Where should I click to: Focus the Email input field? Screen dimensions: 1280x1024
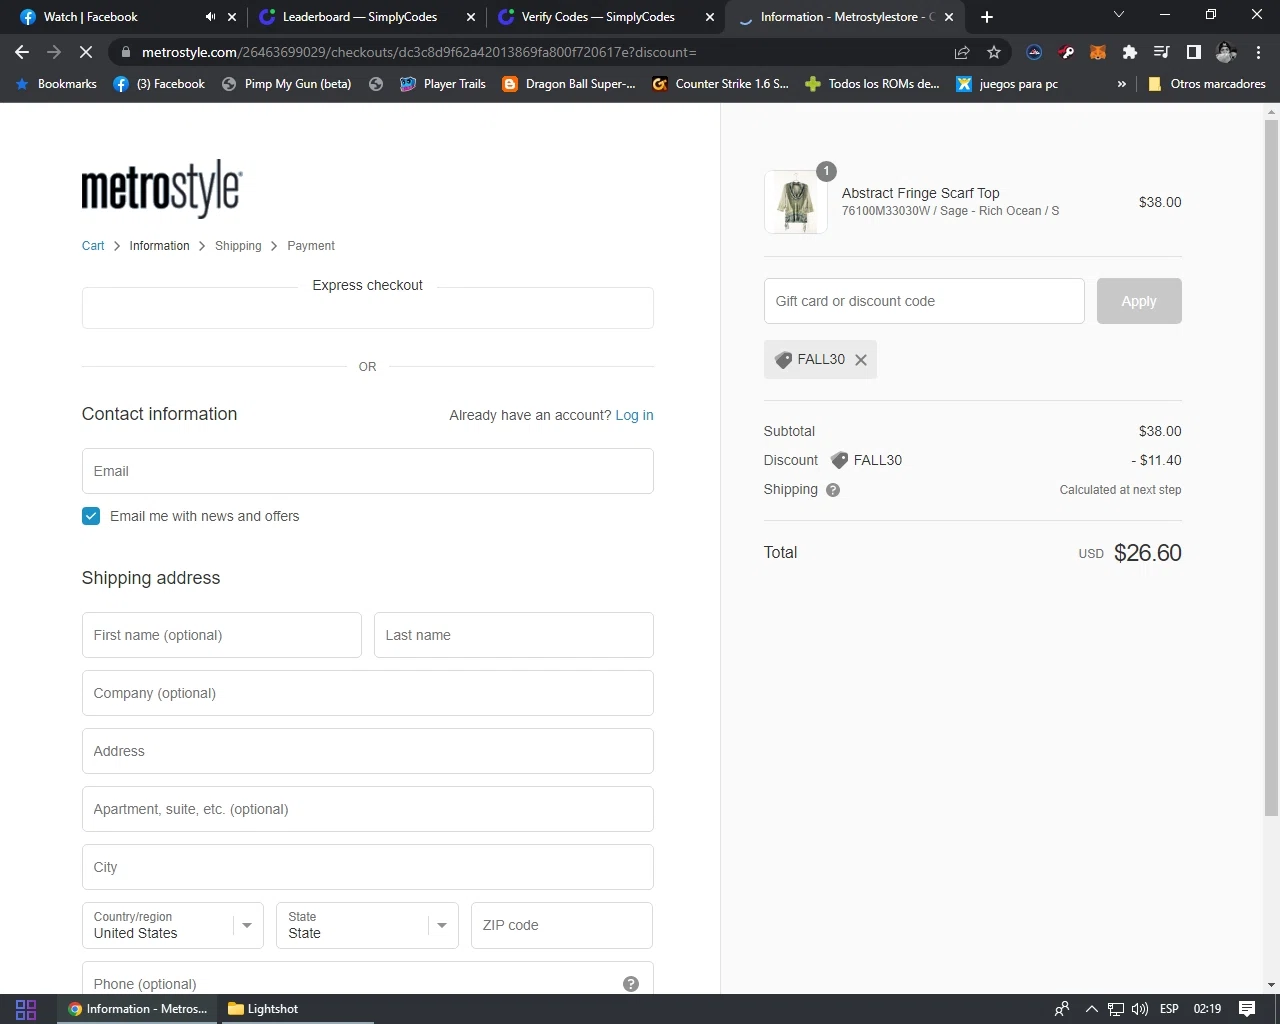pyautogui.click(x=368, y=471)
